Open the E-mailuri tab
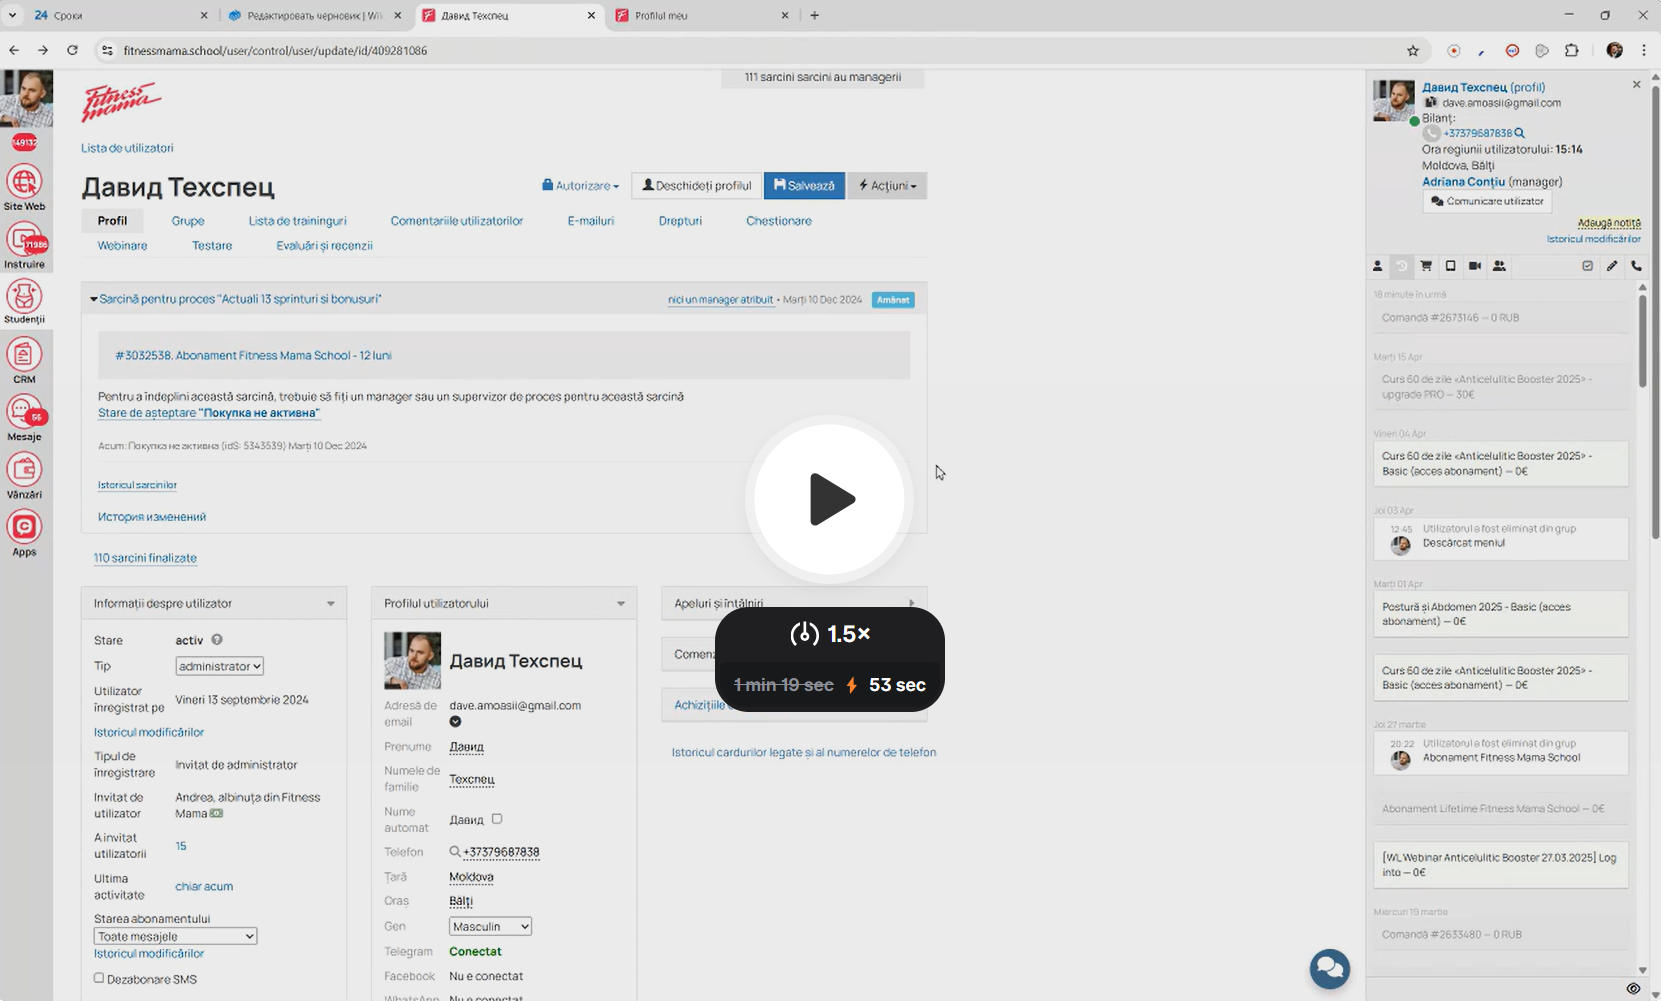Viewport: 1661px width, 1001px height. (x=590, y=221)
